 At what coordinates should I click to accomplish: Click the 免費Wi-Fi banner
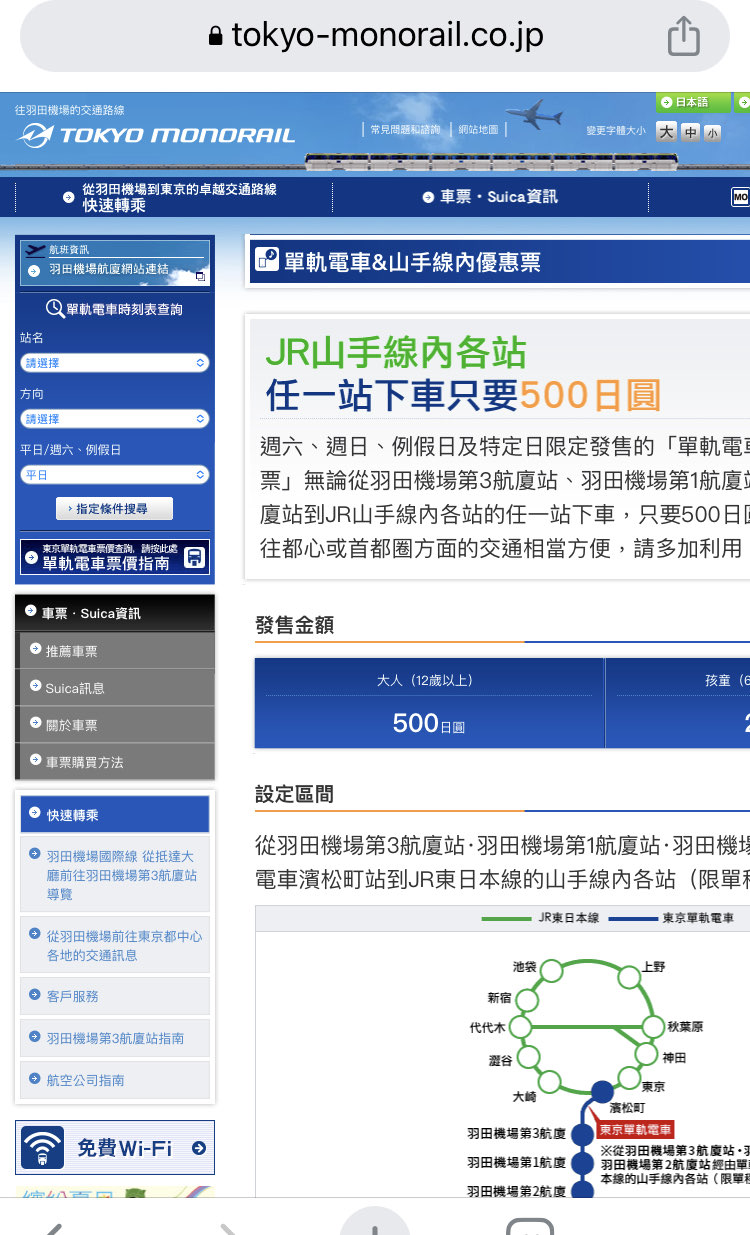115,1148
